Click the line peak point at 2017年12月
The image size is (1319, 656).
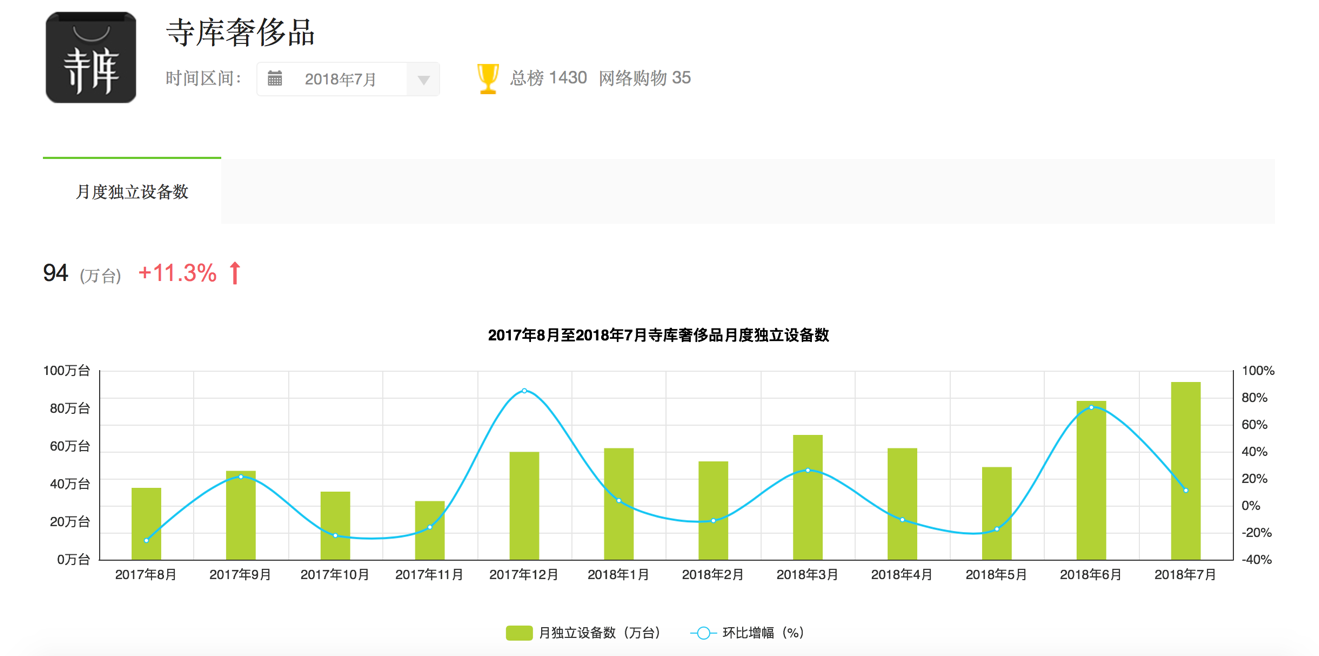pos(524,391)
